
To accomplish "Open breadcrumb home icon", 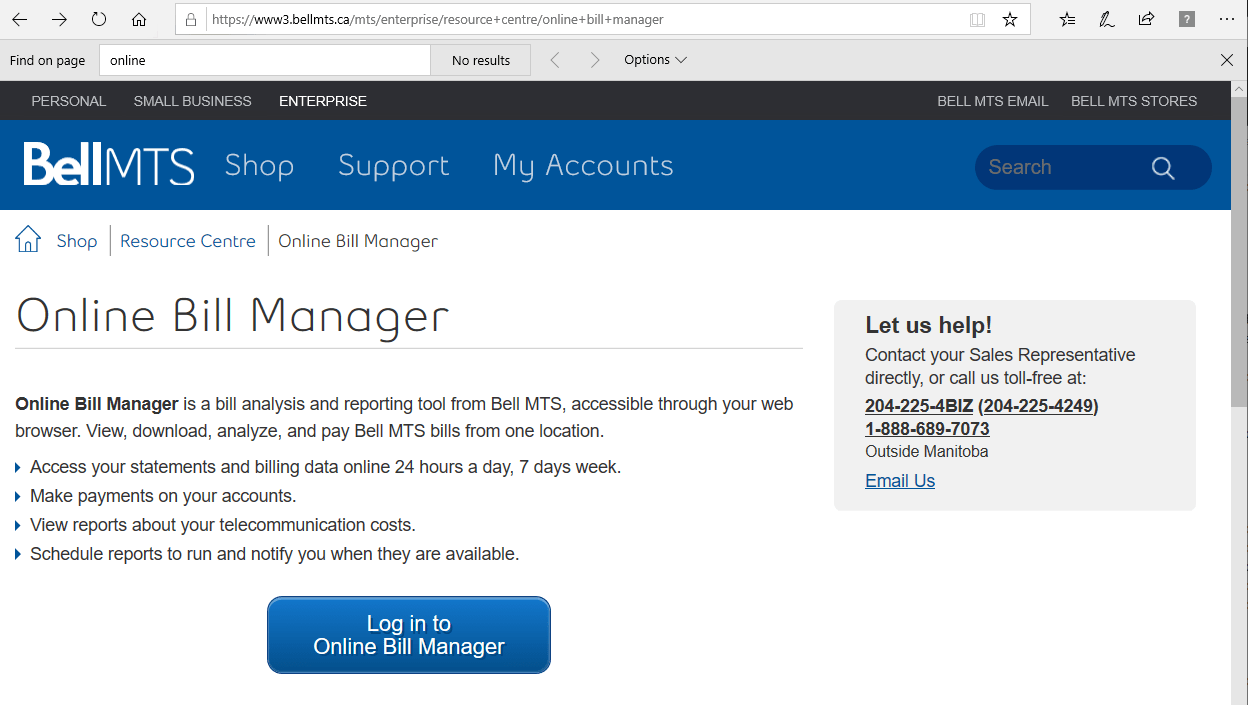I will [27, 238].
